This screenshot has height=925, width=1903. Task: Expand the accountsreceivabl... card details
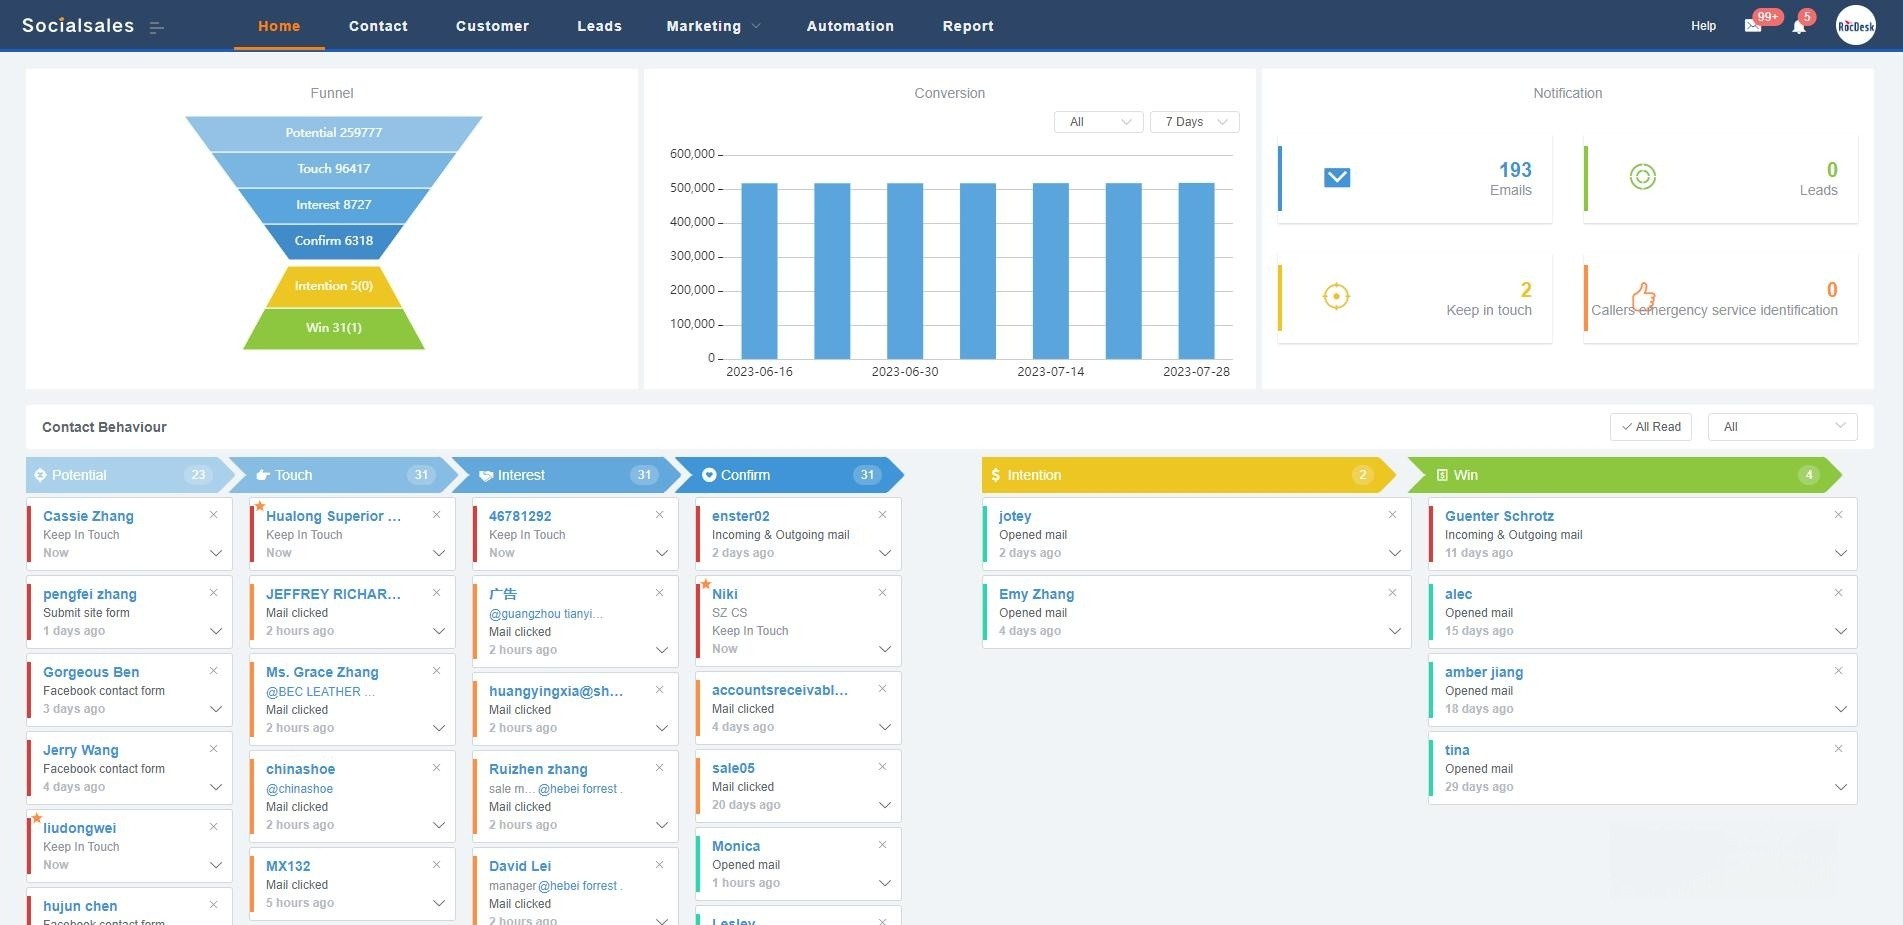tap(885, 727)
